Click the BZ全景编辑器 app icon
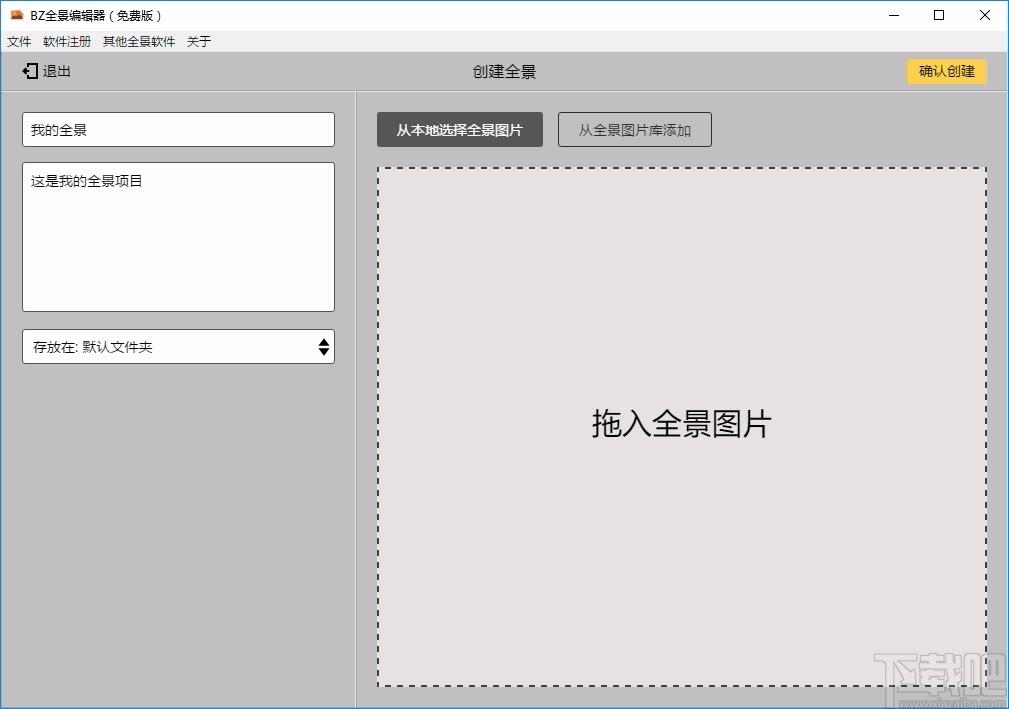The image size is (1009, 709). (17, 15)
